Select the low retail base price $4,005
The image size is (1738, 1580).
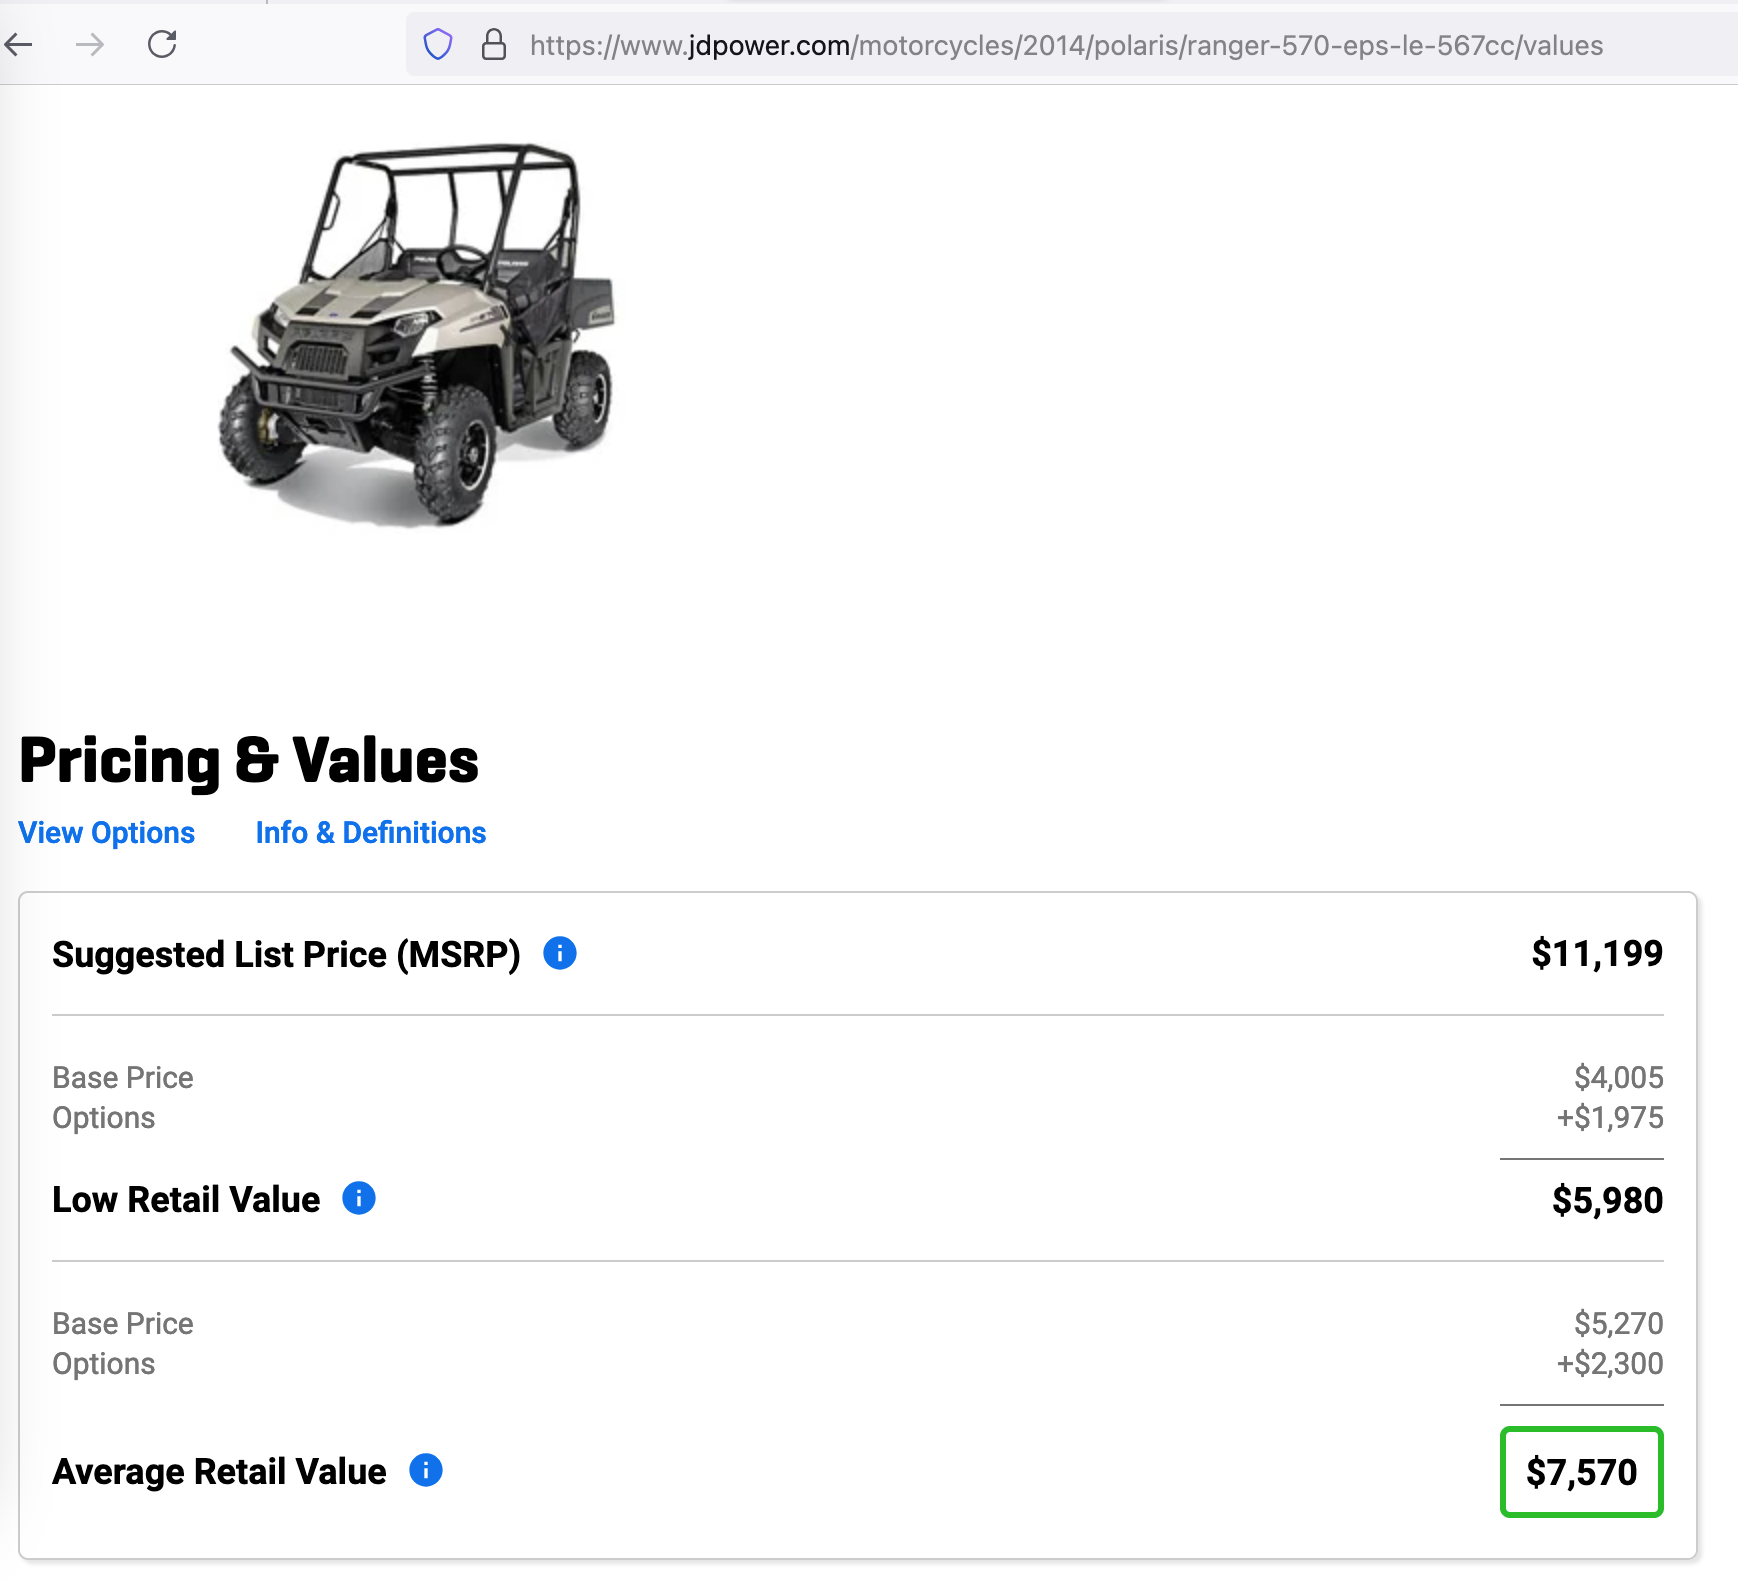[1619, 1077]
